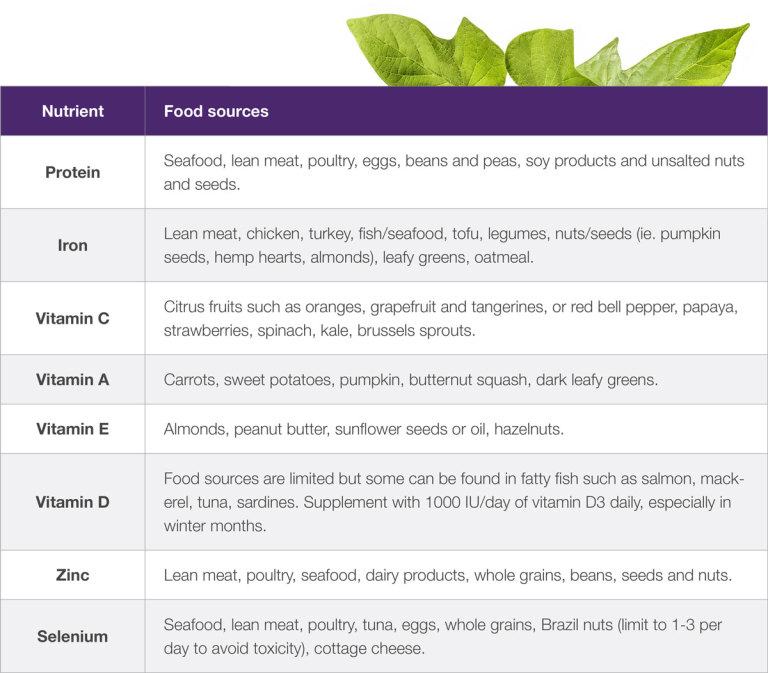
Task: Select the Vitamin E row label
Action: [72, 429]
